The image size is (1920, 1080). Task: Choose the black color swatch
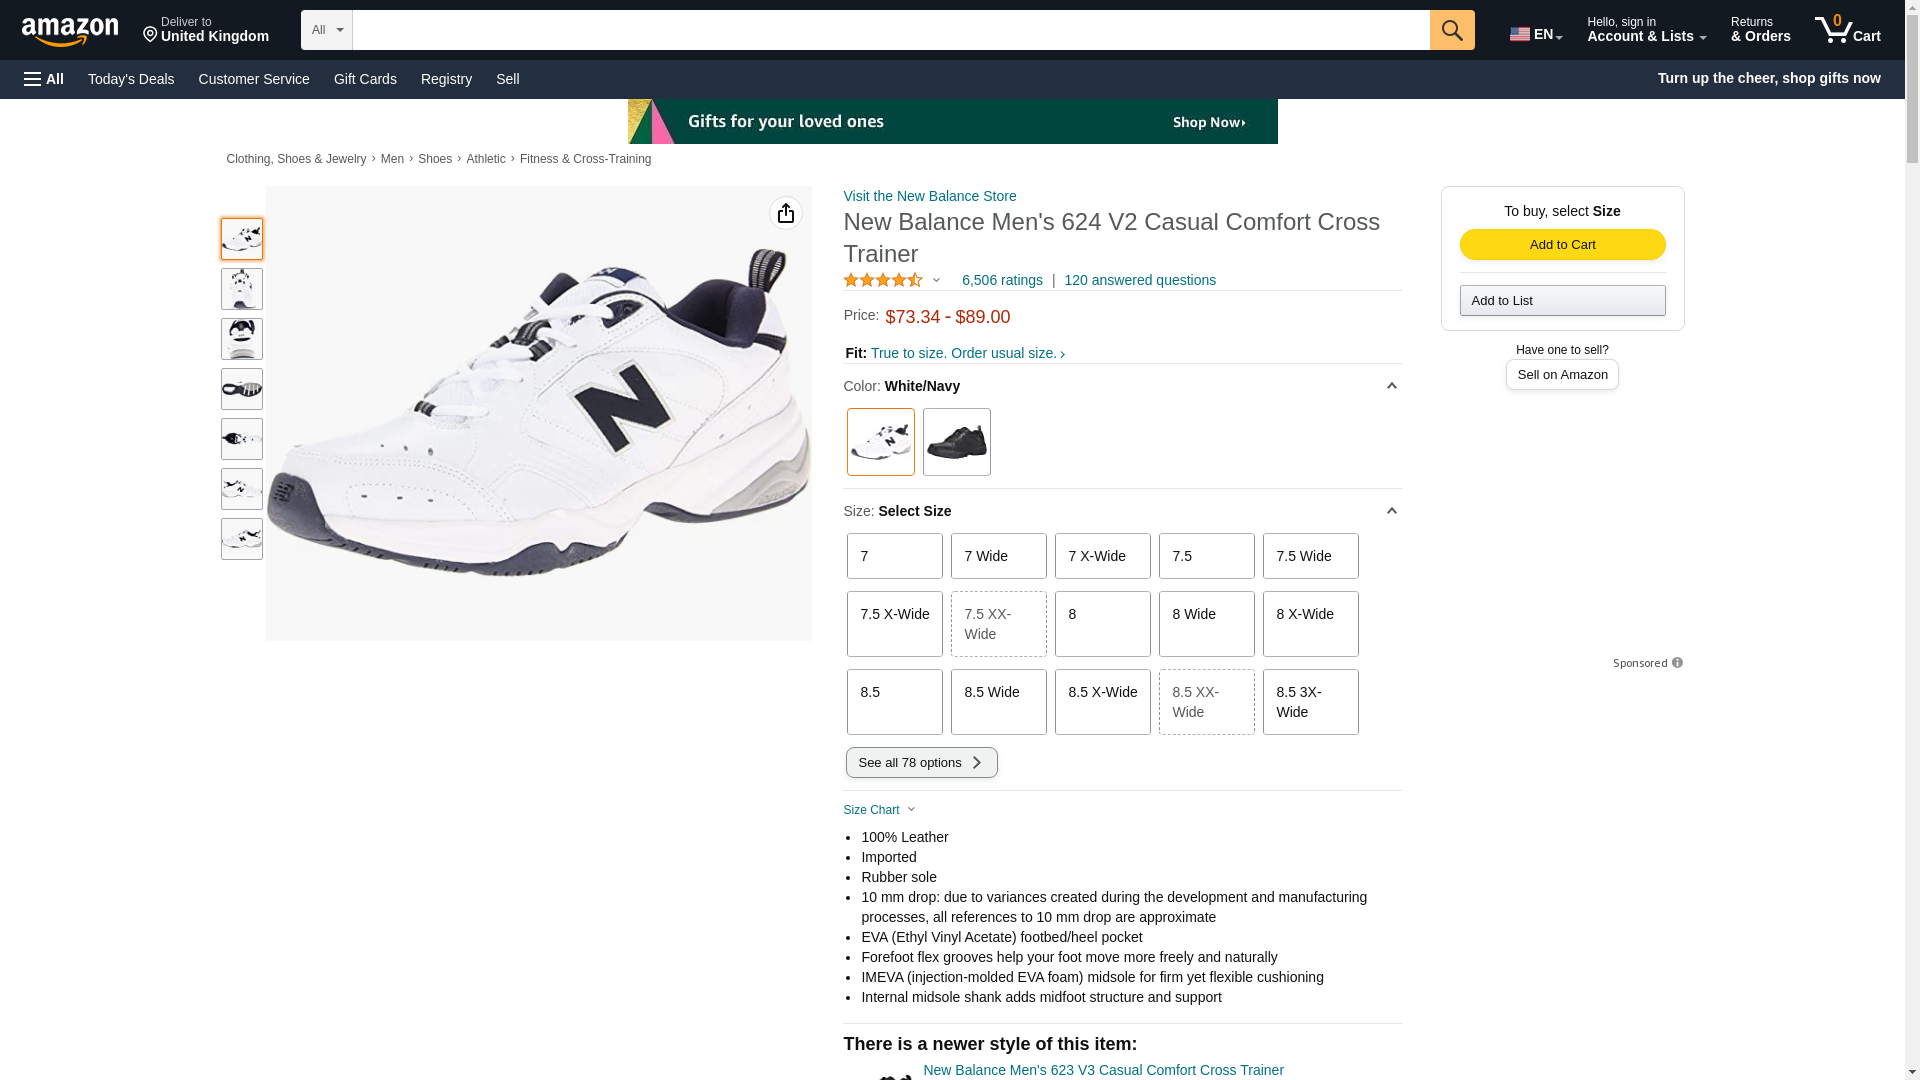pos(956,442)
